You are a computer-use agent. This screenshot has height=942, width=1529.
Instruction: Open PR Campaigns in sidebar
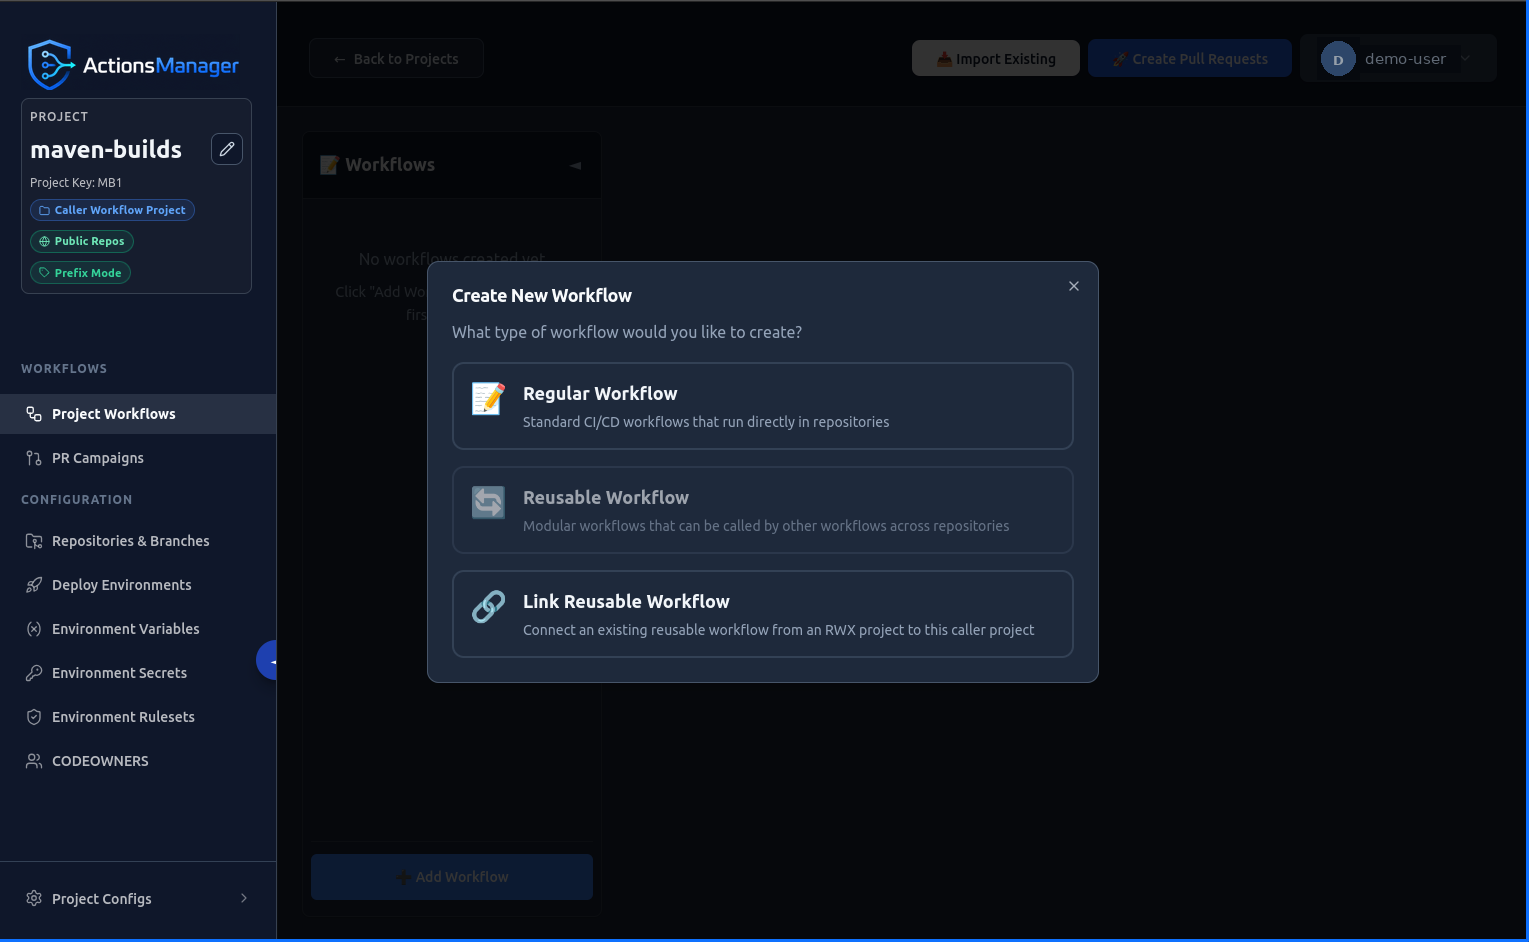[x=138, y=458]
